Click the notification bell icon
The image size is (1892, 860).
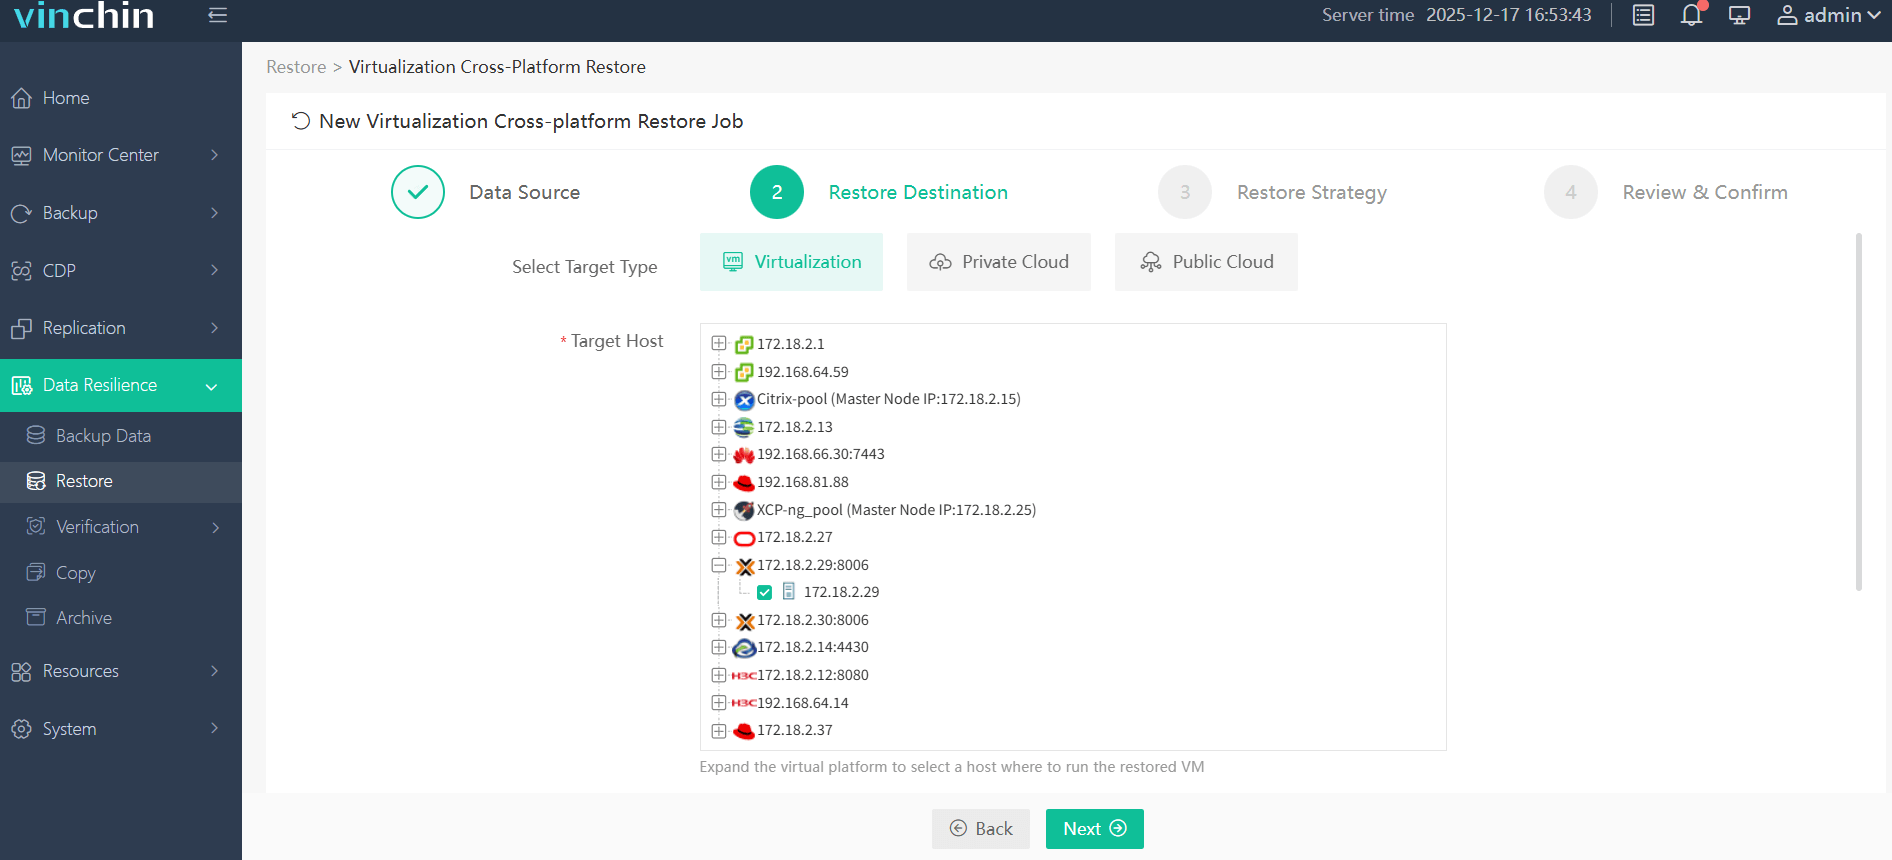[1691, 16]
